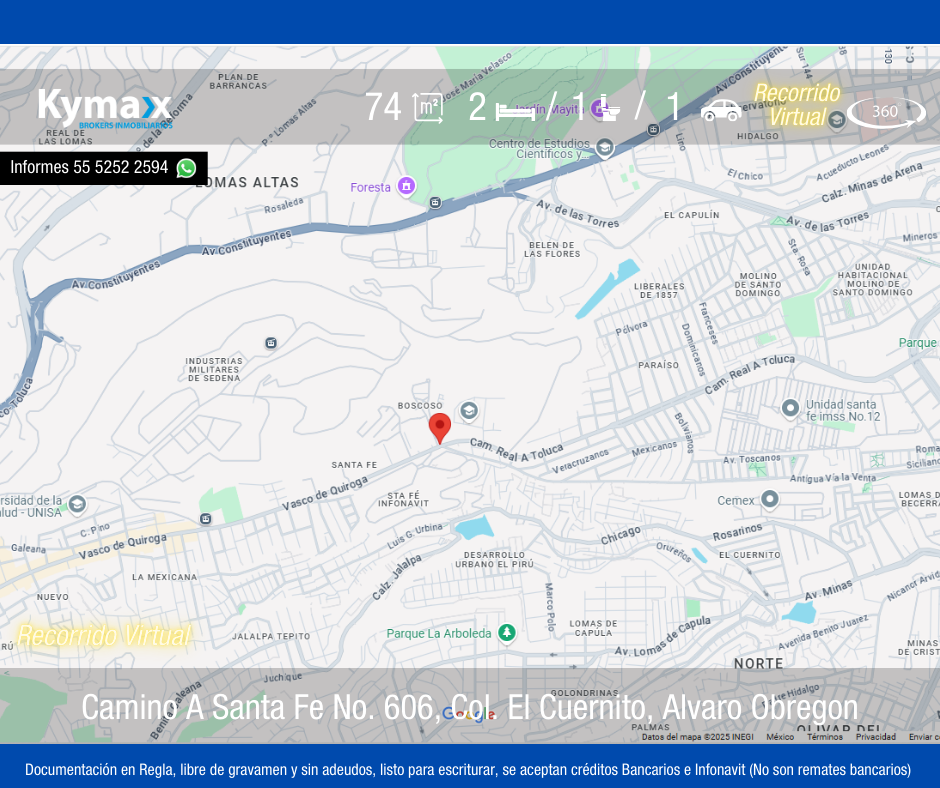Click the Rosarinos street label
940x788 pixels.
point(737,531)
